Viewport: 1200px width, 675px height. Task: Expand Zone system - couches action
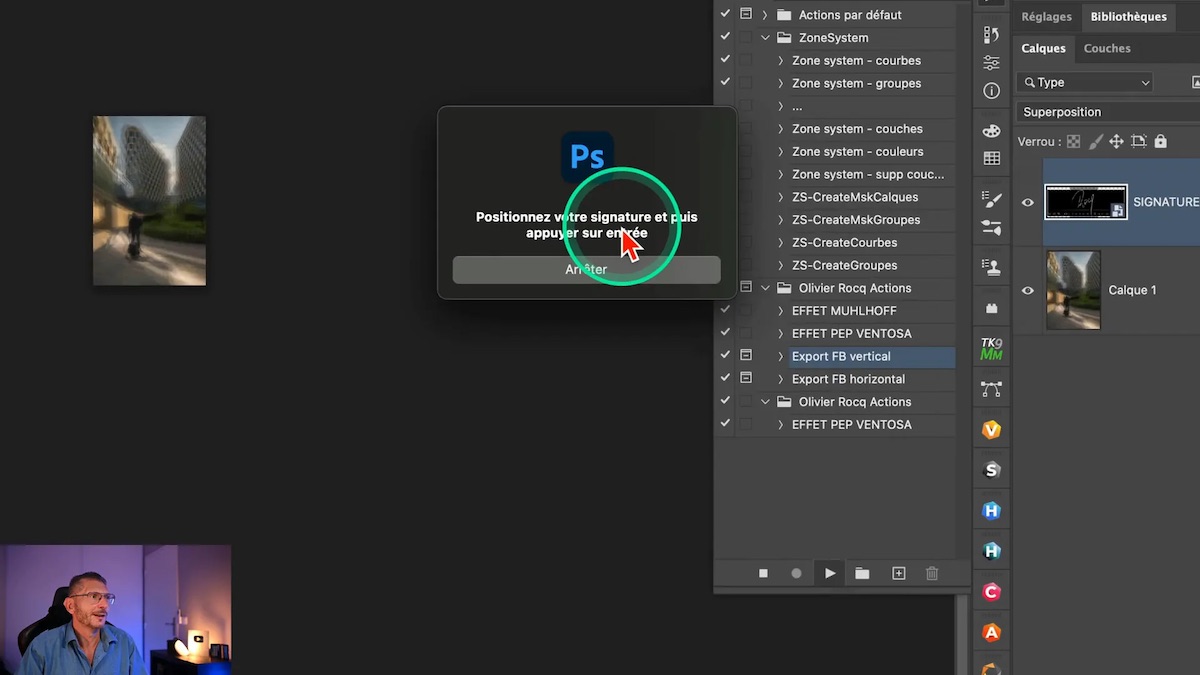tap(781, 129)
